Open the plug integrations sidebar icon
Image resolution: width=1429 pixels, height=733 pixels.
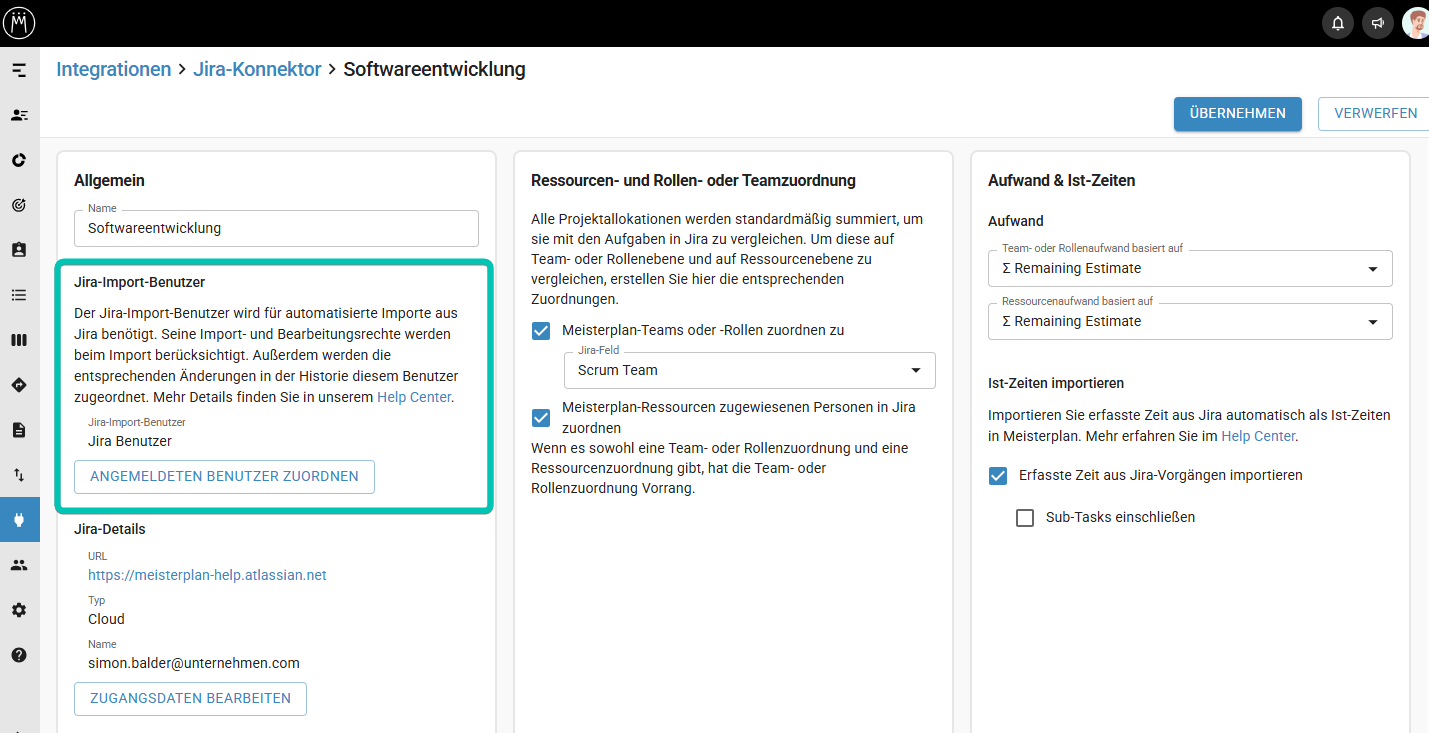tap(19, 520)
